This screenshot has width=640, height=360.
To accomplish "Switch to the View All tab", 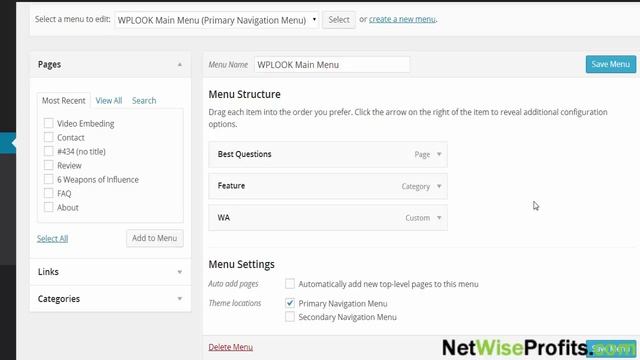I will pos(109,100).
